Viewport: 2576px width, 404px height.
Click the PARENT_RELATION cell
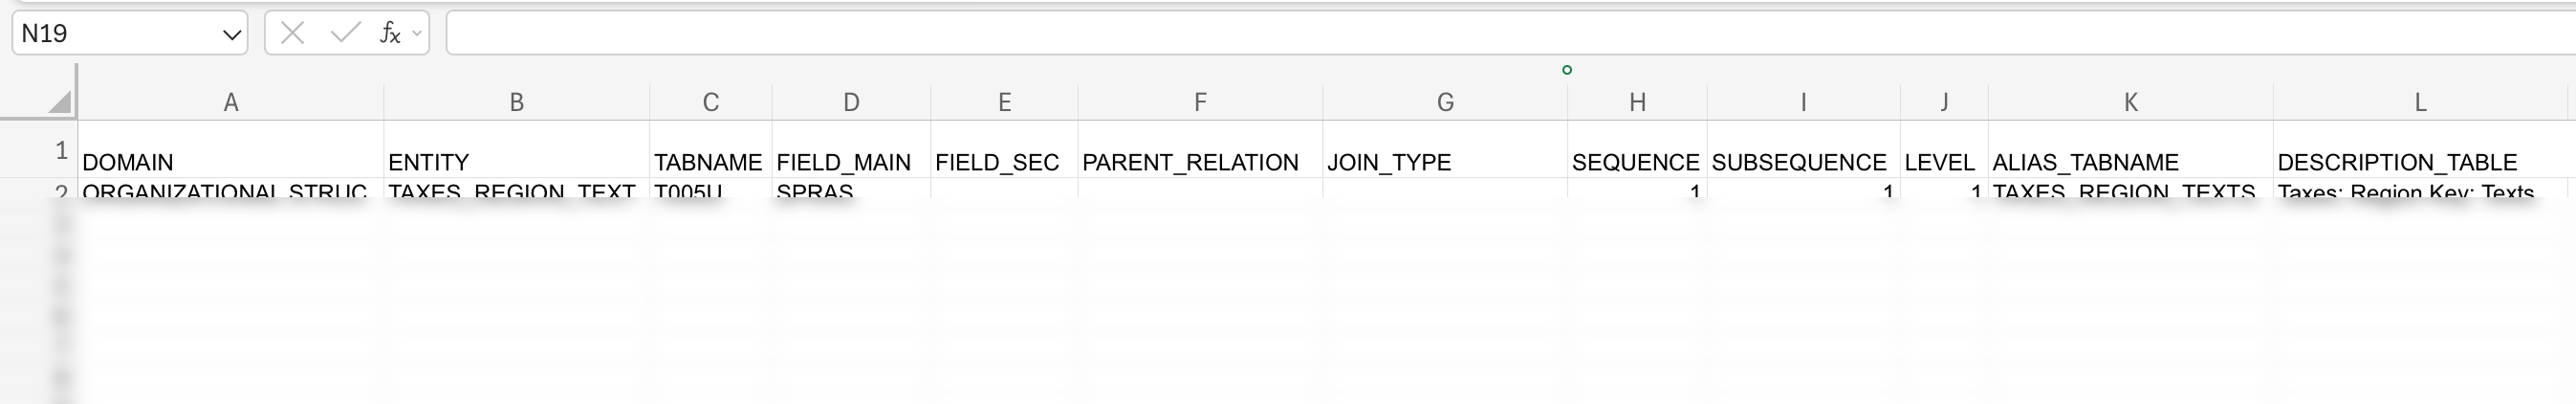pos(1199,161)
